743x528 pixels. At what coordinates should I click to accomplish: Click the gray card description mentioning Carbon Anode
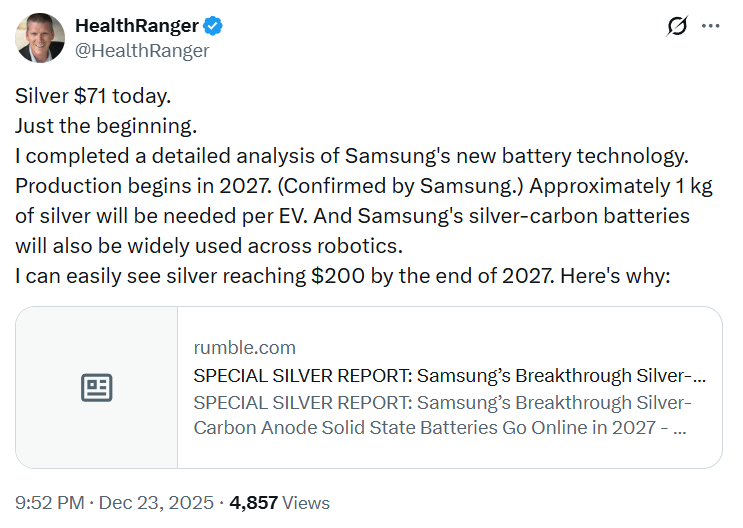[441, 415]
